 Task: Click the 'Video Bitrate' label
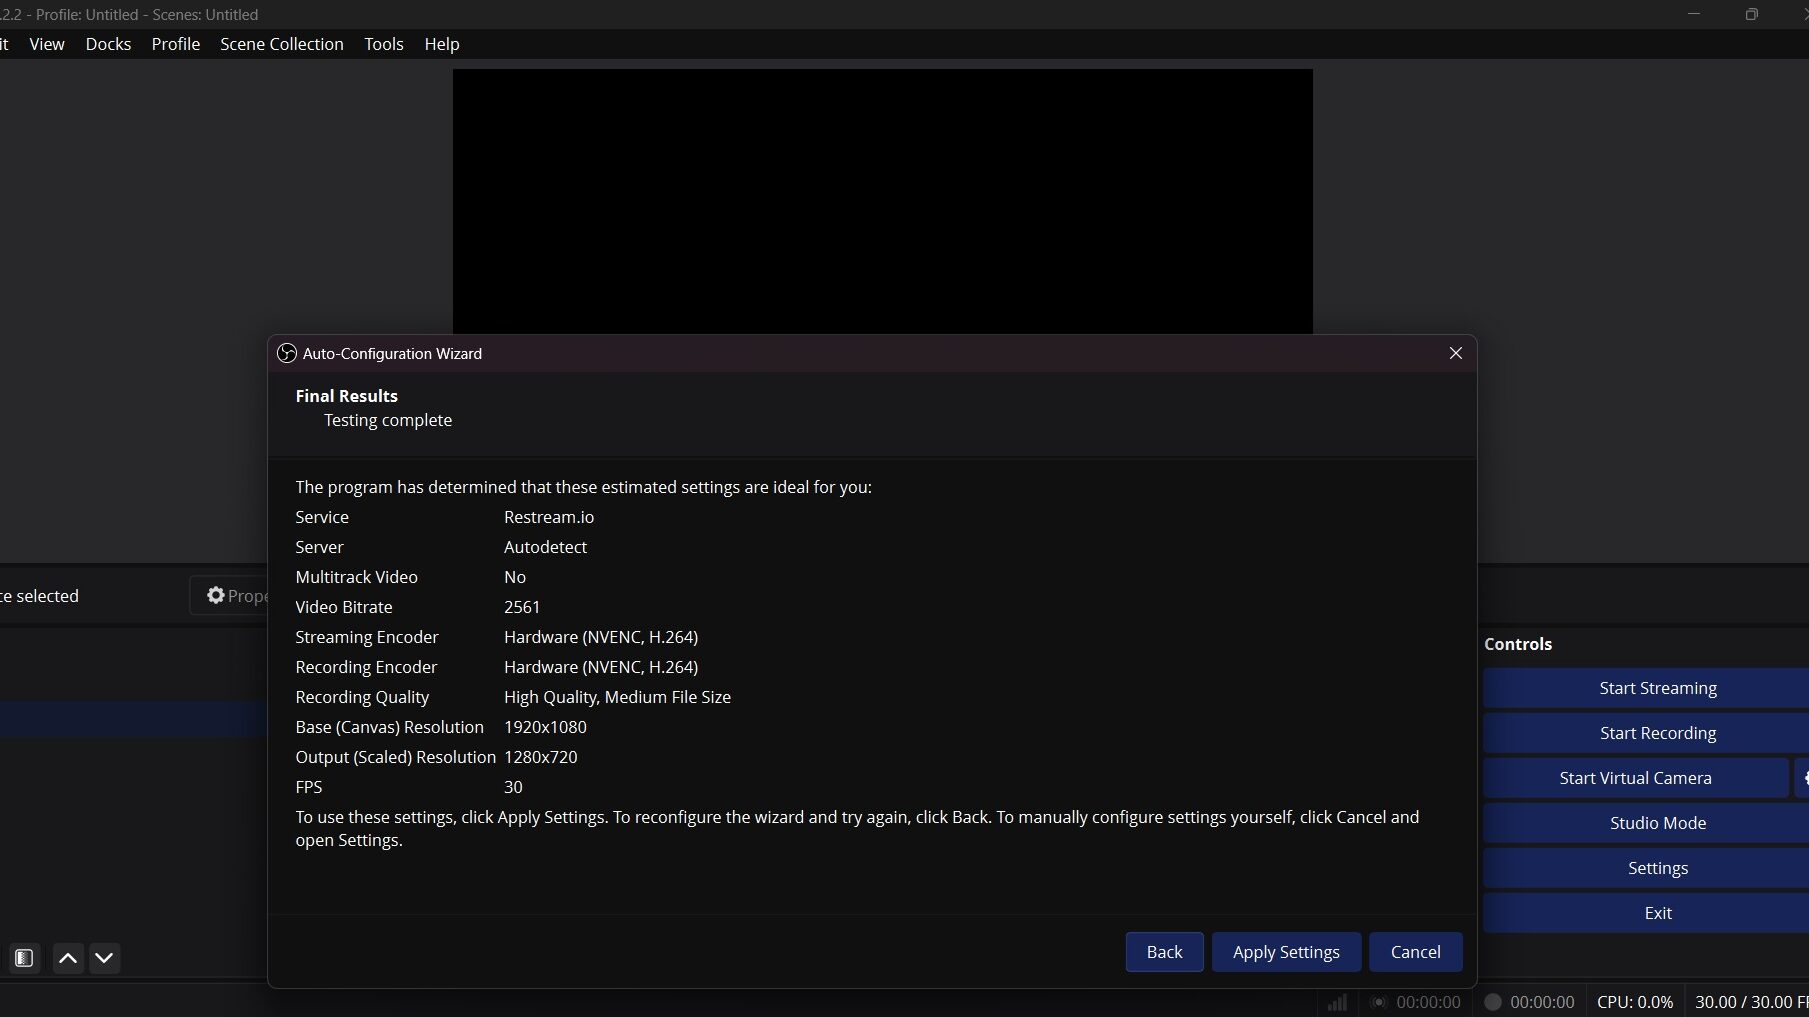(344, 607)
